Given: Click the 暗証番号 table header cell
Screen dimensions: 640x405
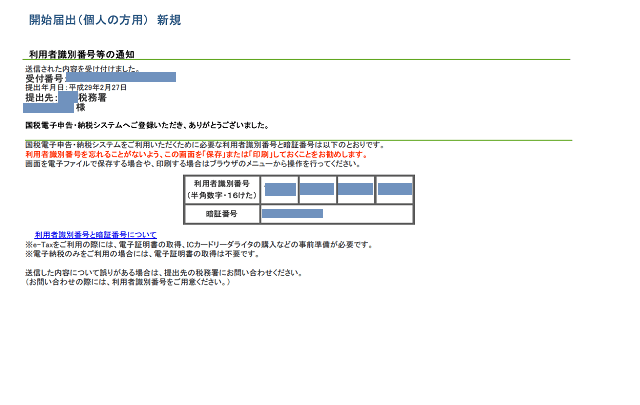Looking at the screenshot, I should 221,214.
